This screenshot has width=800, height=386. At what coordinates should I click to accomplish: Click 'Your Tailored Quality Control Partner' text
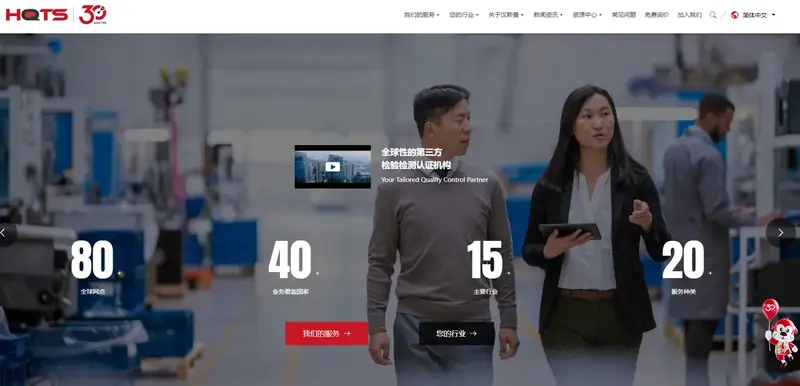434,179
